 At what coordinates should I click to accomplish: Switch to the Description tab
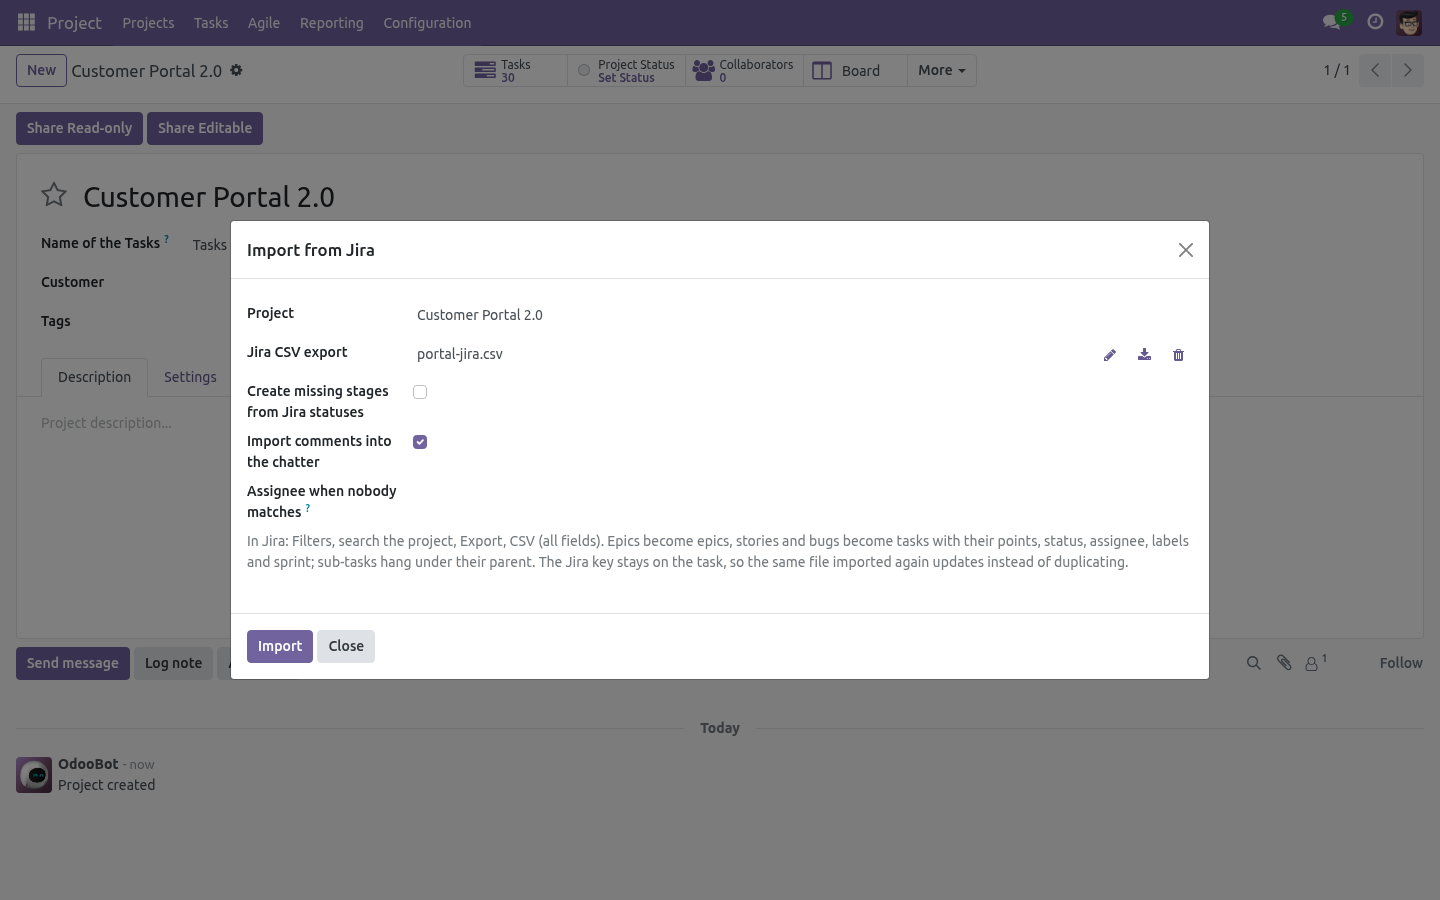[94, 377]
